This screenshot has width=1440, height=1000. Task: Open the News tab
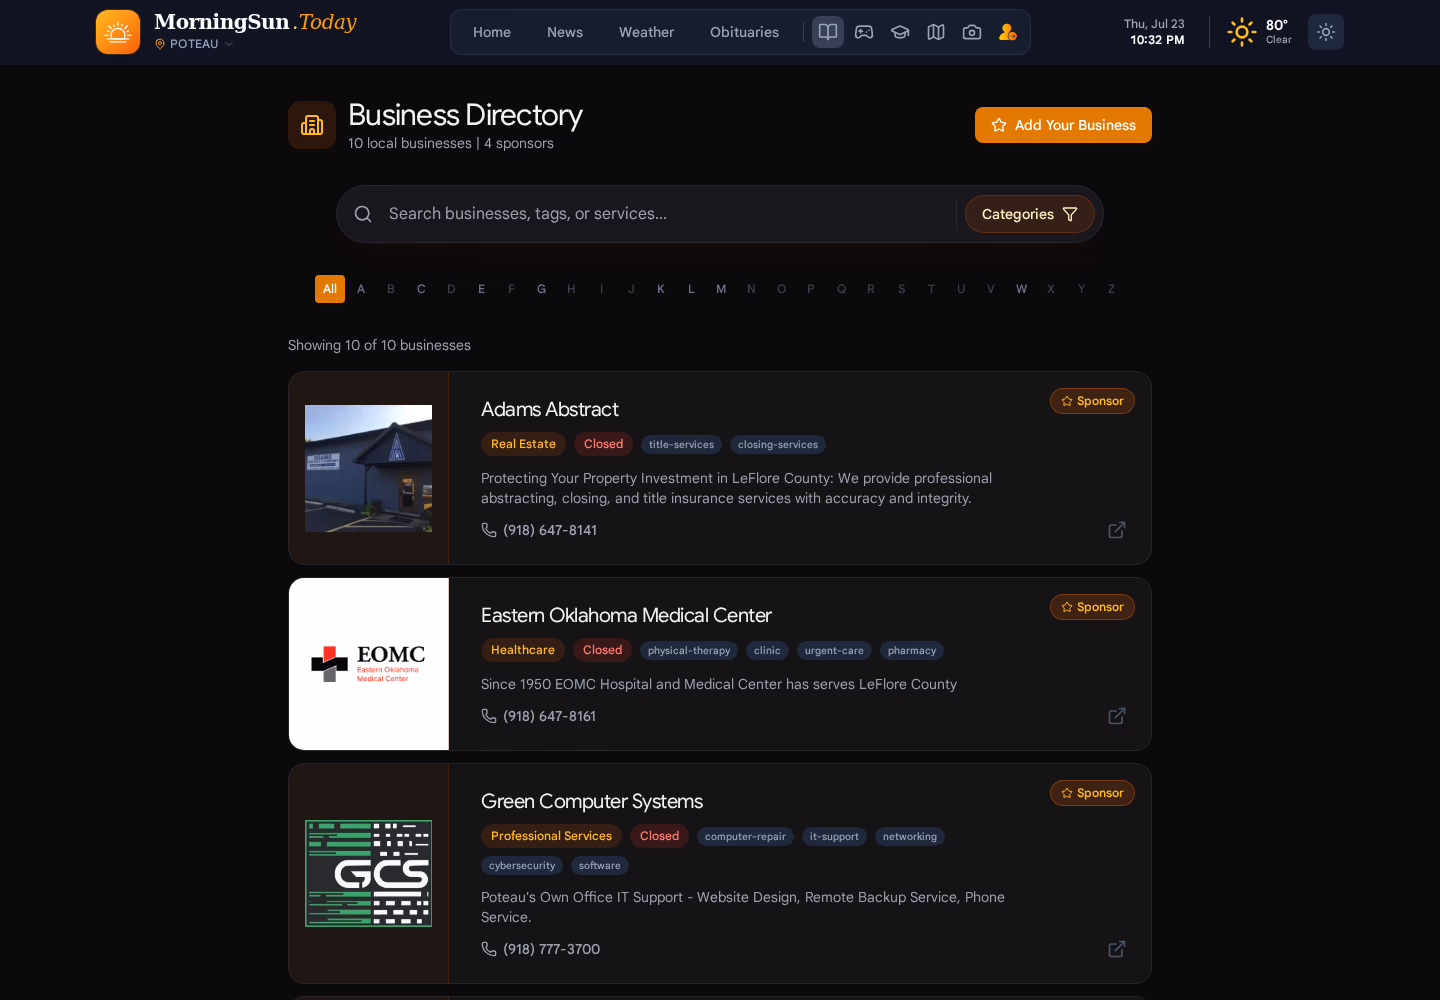click(x=565, y=32)
